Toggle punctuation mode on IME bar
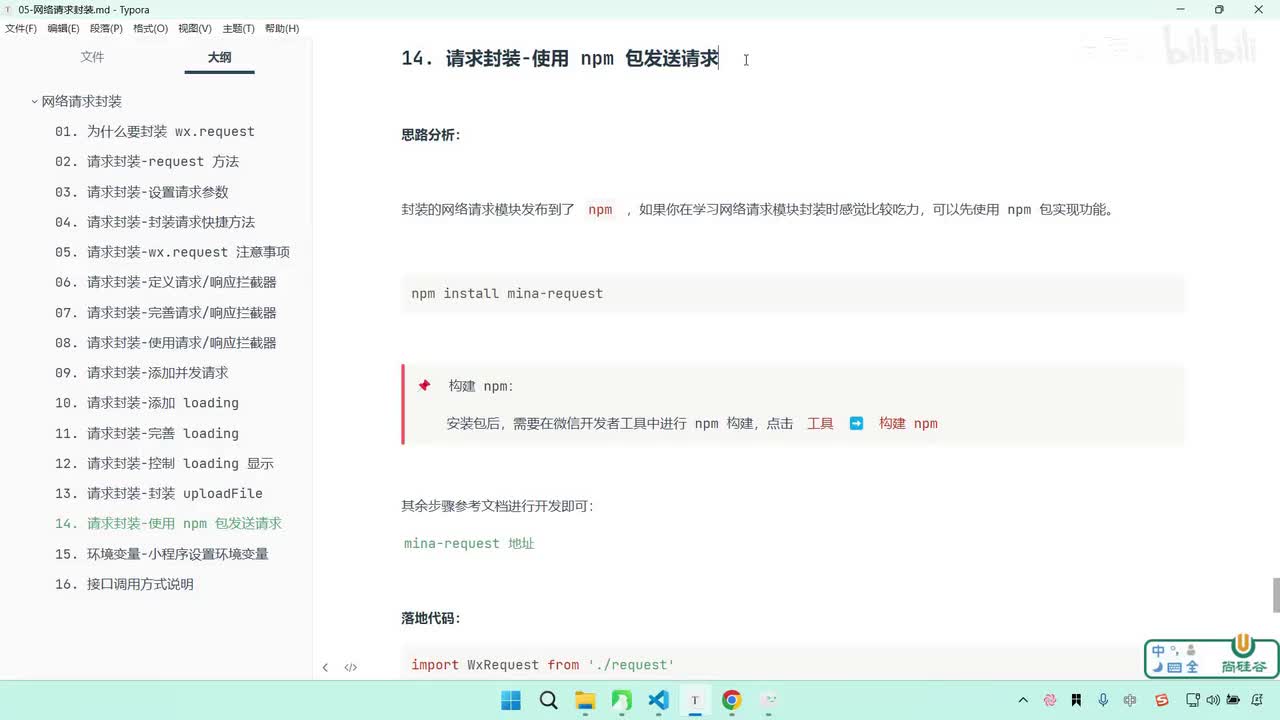1280x720 pixels. [1174, 650]
